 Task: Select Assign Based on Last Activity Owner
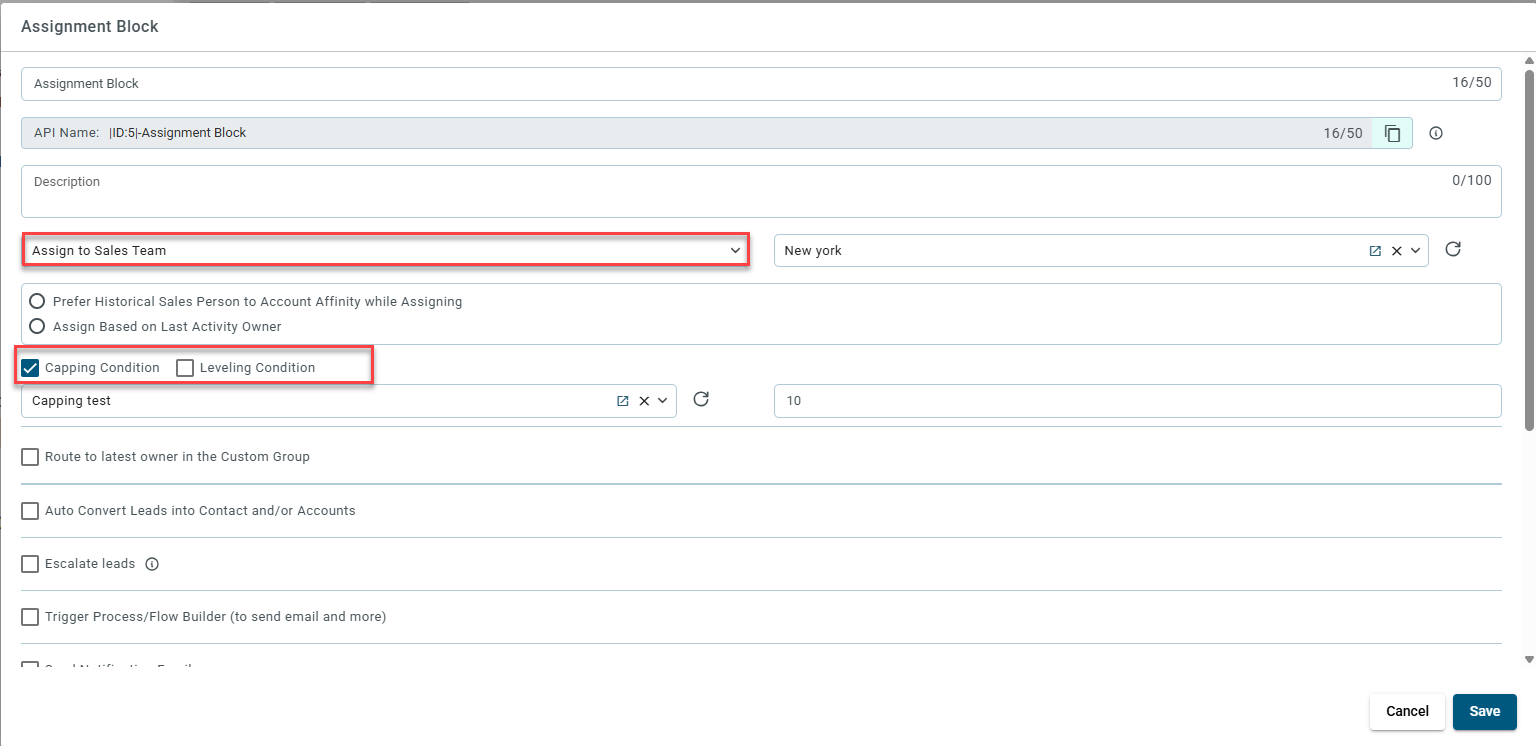pyautogui.click(x=37, y=326)
